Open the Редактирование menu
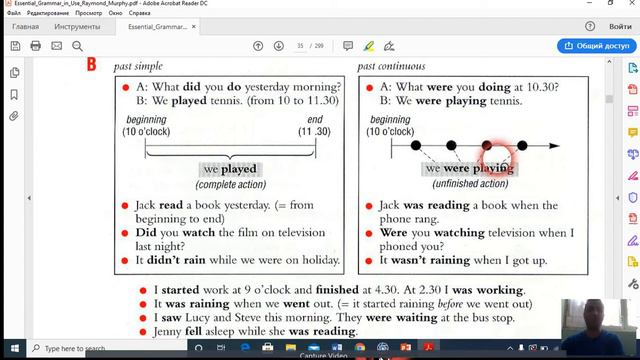The width and height of the screenshot is (640, 360). (48, 13)
